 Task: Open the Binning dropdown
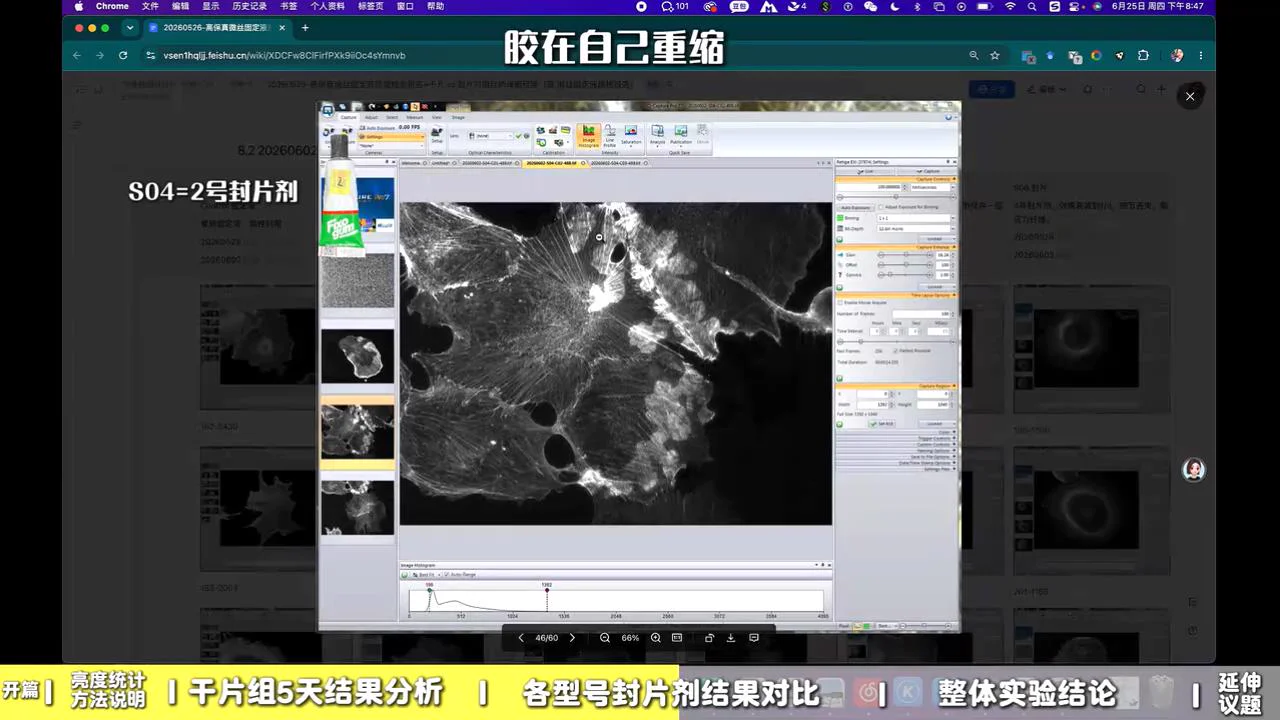click(914, 217)
